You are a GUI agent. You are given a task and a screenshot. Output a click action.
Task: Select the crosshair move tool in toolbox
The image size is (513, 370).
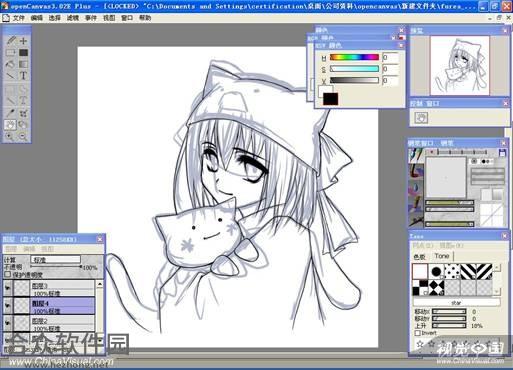(x=23, y=41)
